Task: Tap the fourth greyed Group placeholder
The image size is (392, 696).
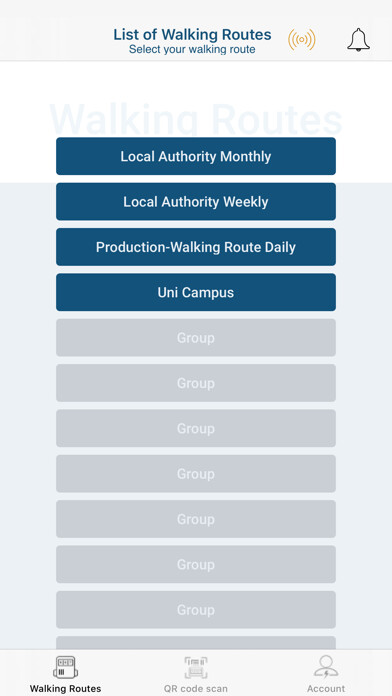Action: pos(196,473)
